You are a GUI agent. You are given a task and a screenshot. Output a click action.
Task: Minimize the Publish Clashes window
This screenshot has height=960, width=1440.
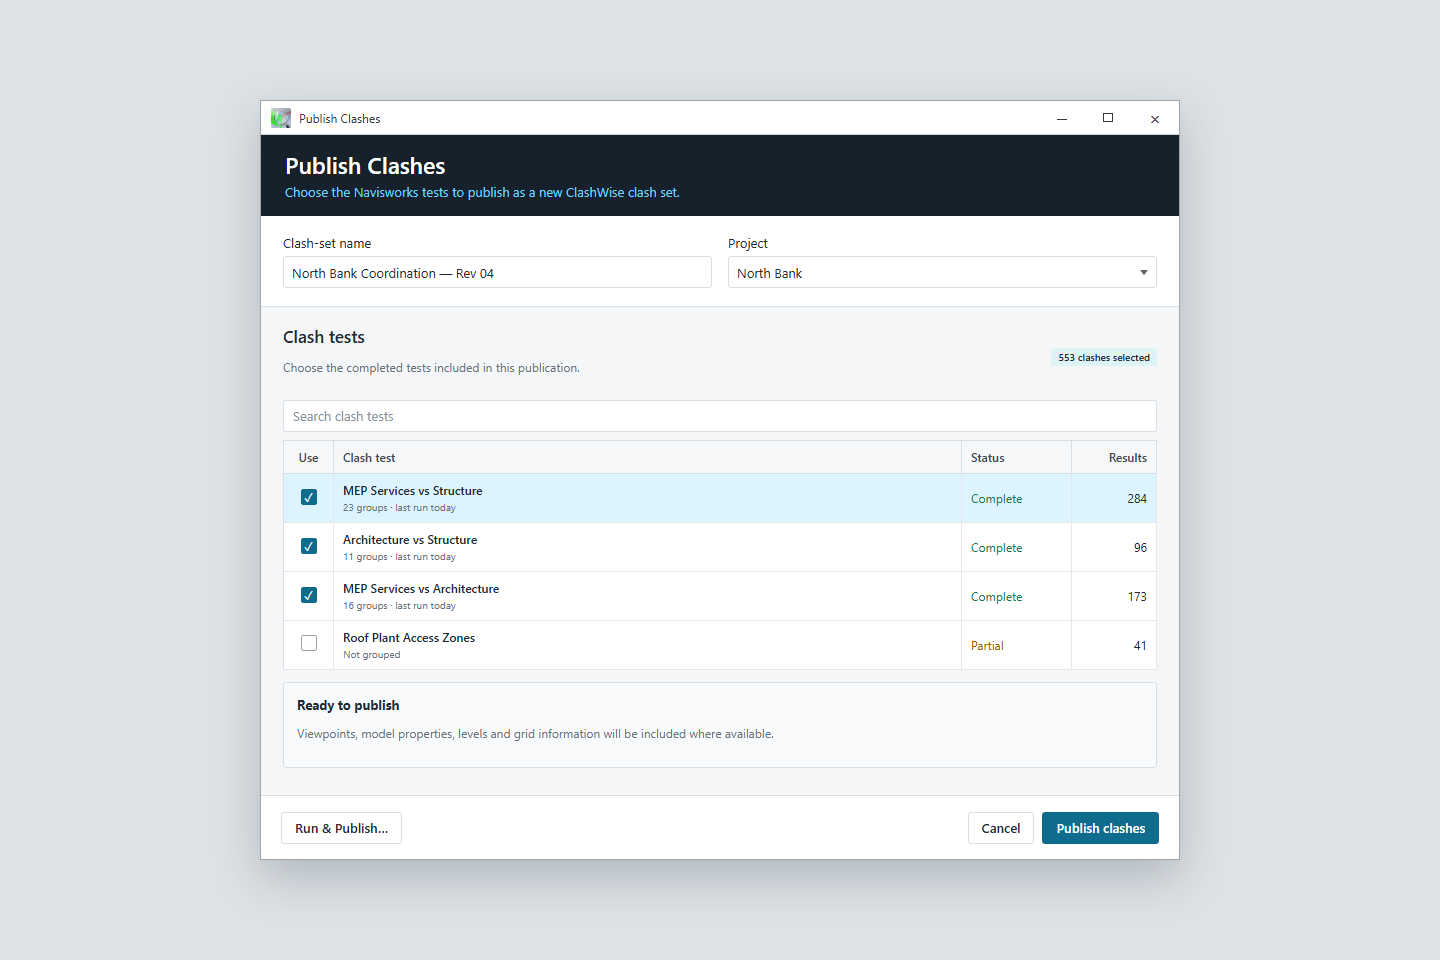pos(1062,118)
